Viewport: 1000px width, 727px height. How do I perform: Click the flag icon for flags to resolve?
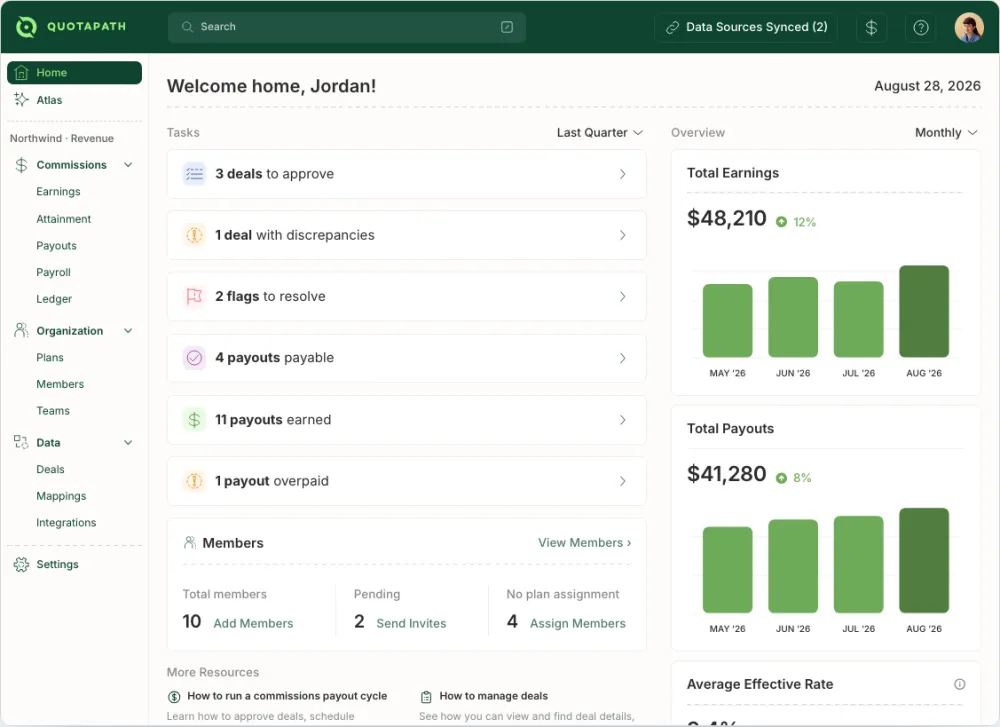195,297
